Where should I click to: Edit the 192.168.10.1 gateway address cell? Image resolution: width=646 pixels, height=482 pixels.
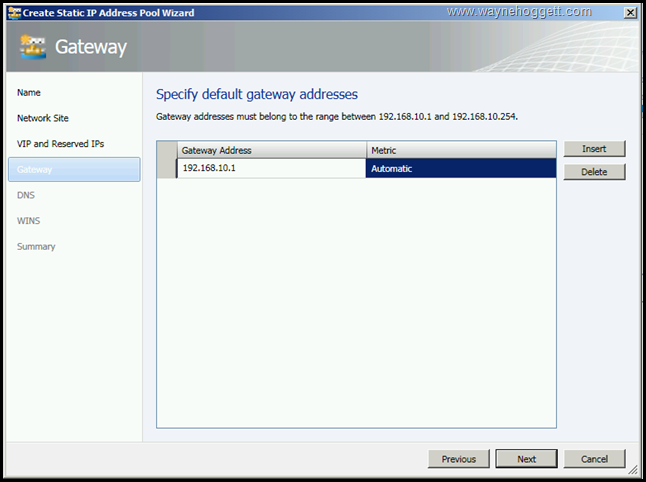coord(271,168)
